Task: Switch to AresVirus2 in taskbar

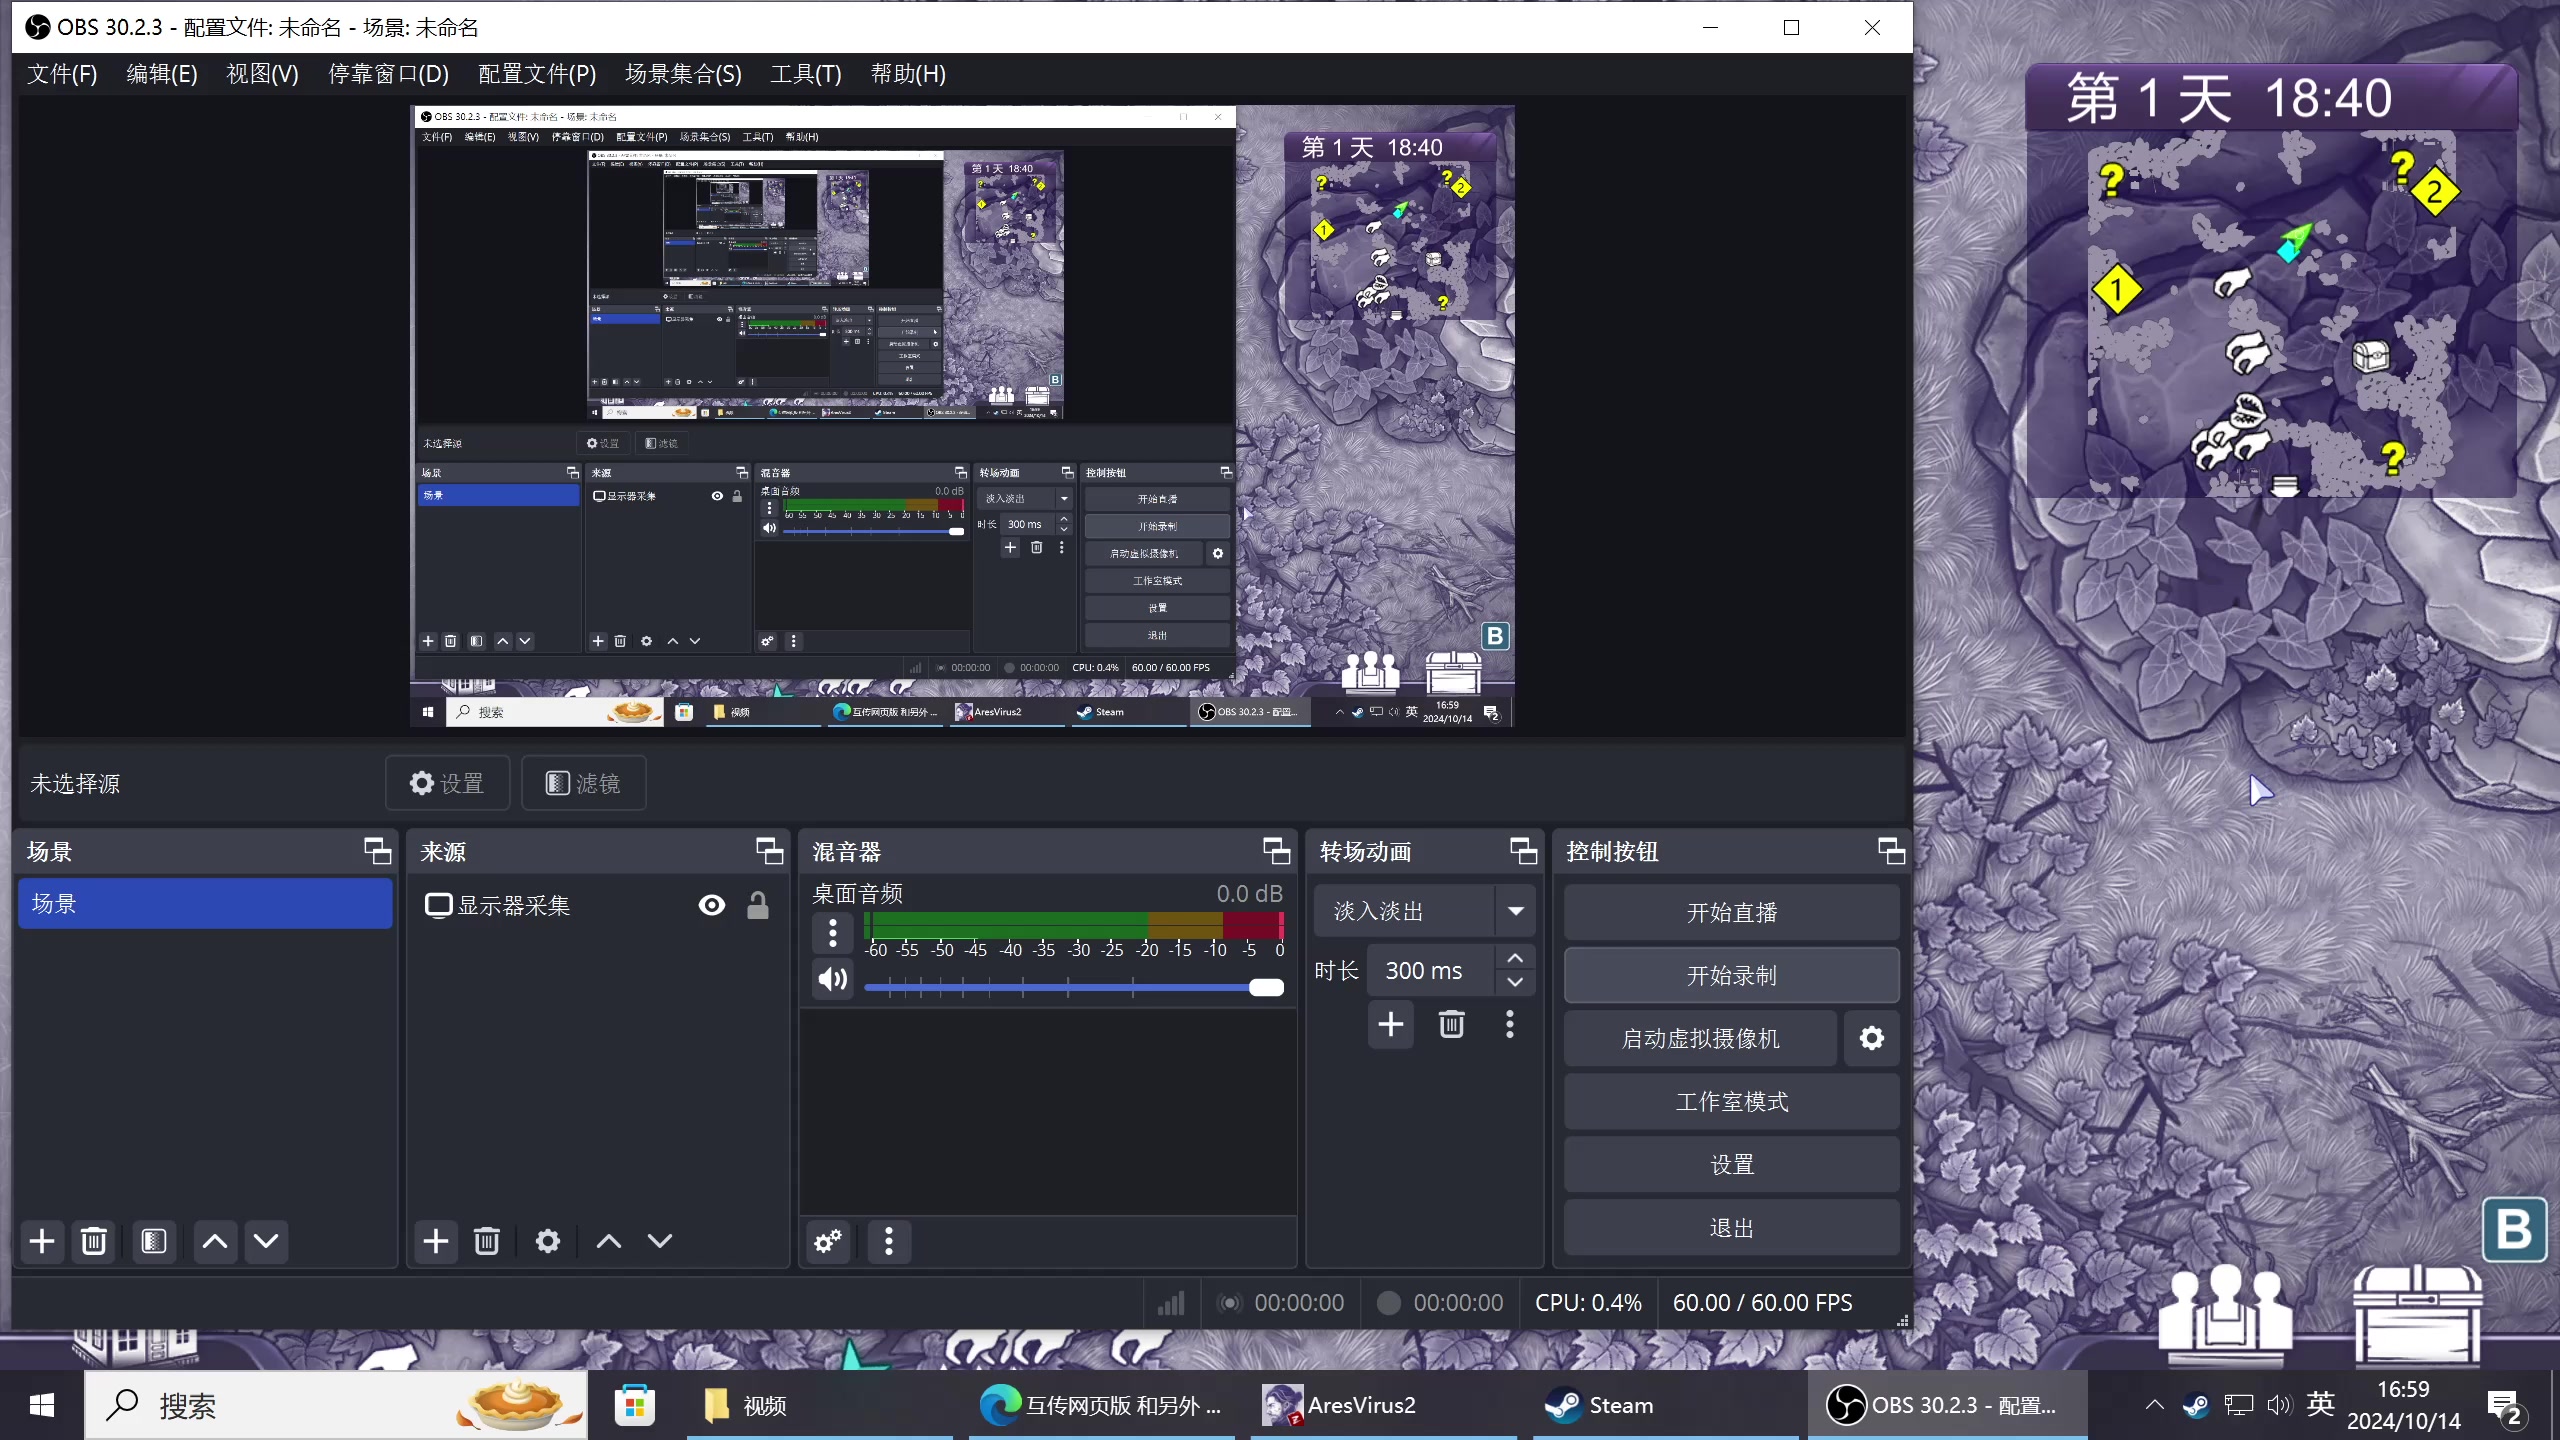Action: 1384,1405
